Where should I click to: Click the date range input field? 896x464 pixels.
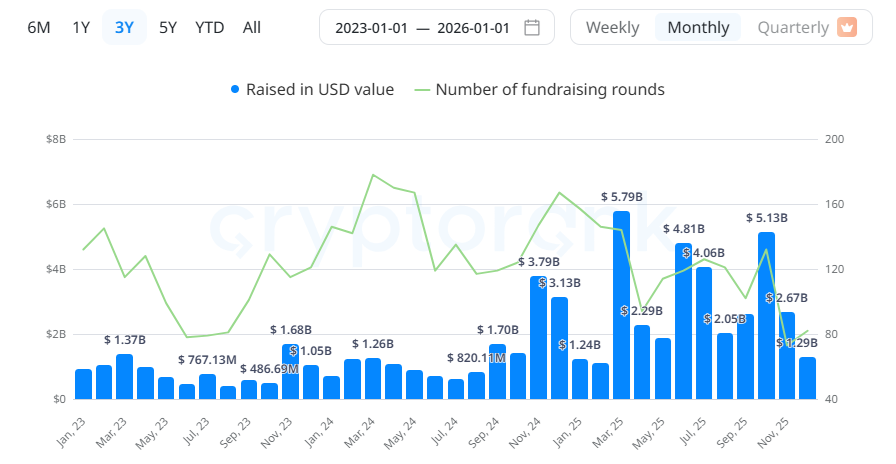tap(424, 27)
